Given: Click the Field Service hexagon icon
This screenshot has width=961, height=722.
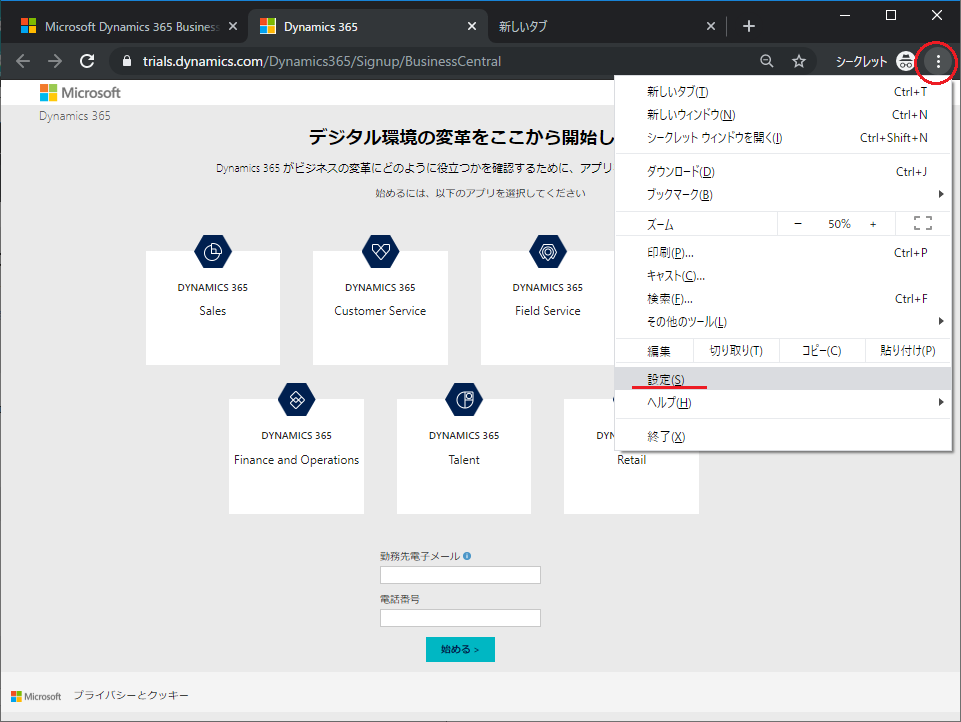Looking at the screenshot, I should click(x=548, y=251).
